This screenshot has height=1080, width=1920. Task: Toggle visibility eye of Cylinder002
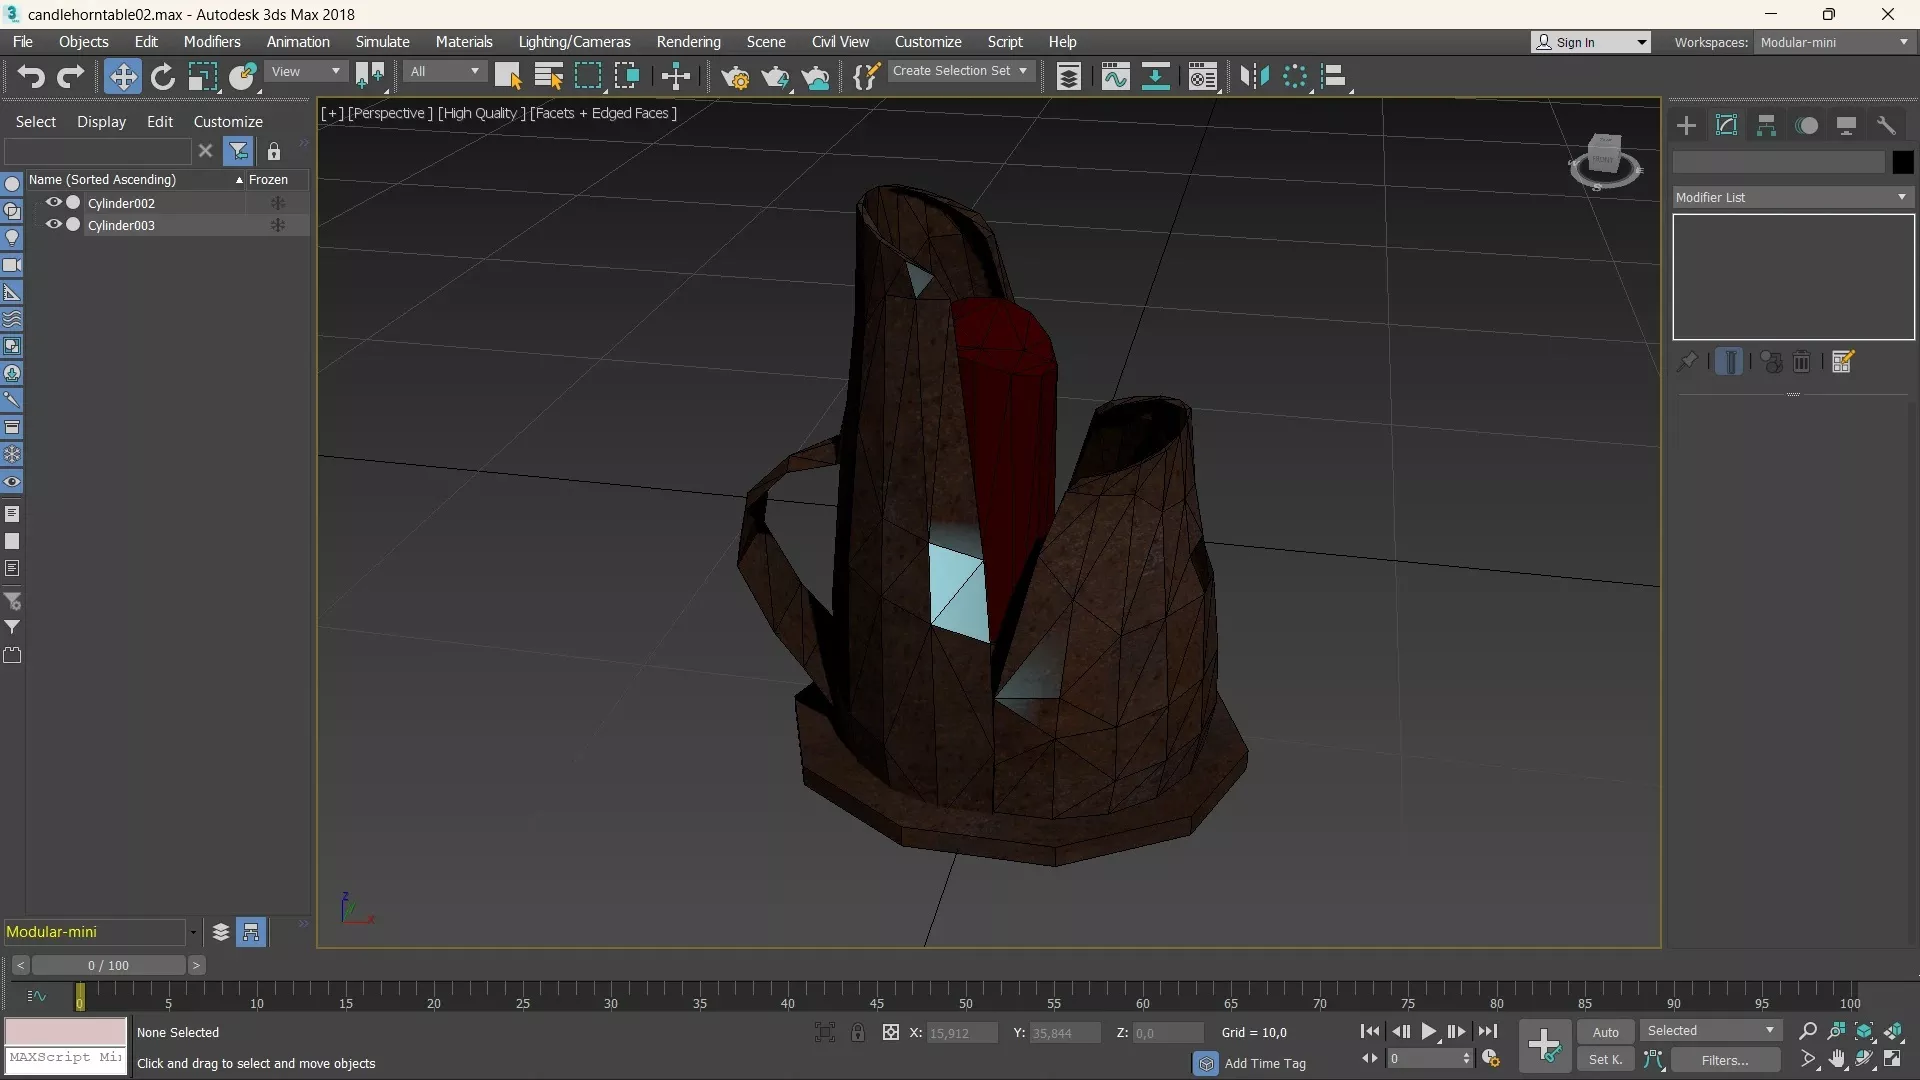54,202
